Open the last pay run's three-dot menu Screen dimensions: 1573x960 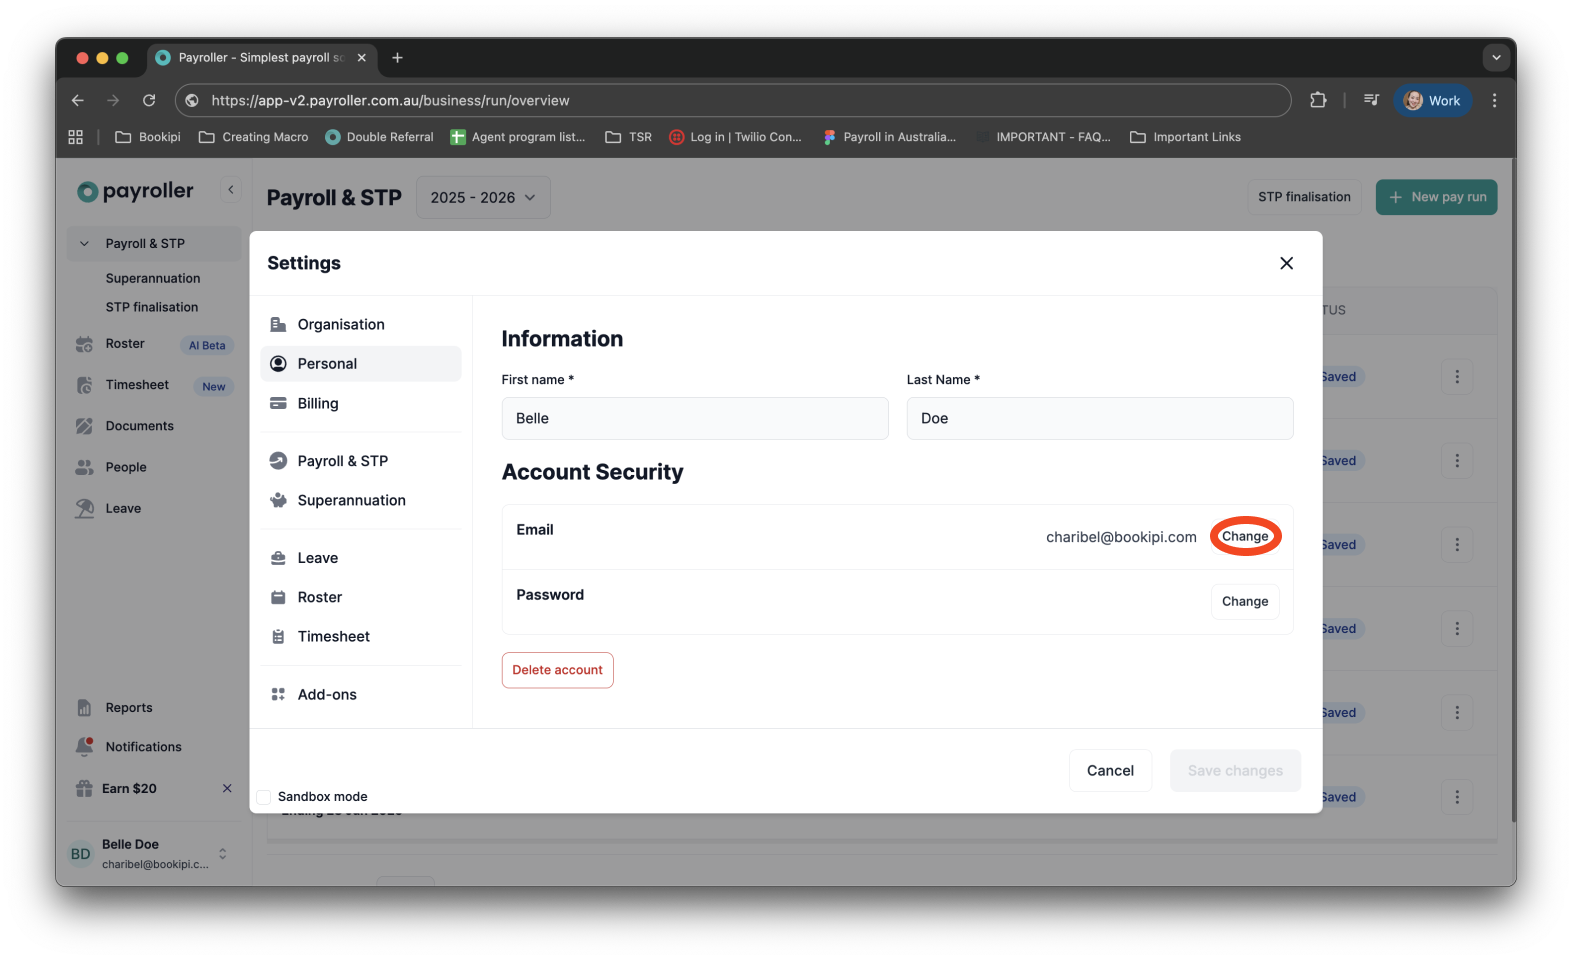pyautogui.click(x=1457, y=797)
